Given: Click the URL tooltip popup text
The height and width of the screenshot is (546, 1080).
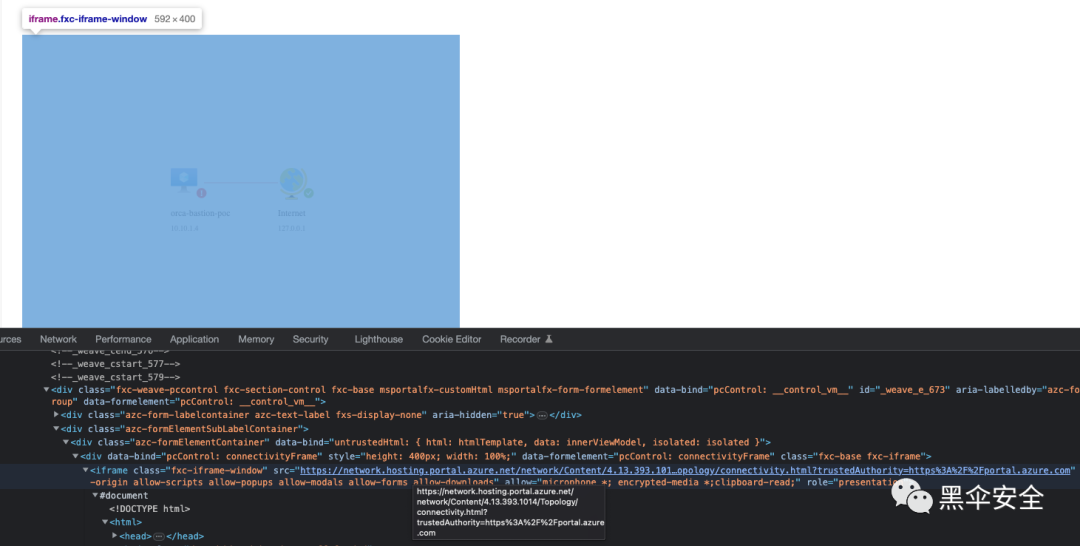Looking at the screenshot, I should [509, 512].
